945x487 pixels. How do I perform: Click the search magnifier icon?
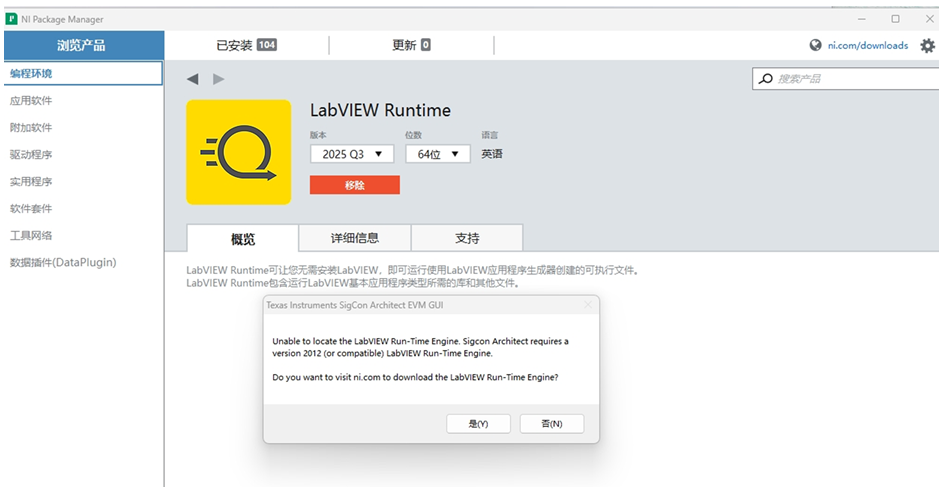tap(765, 78)
